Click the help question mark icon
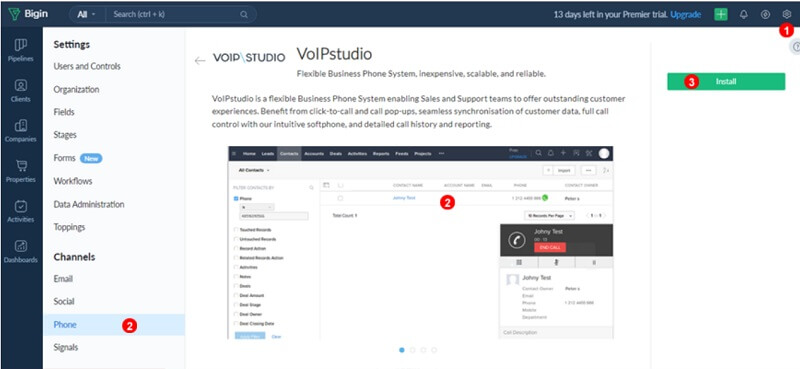The height and width of the screenshot is (369, 800). point(795,47)
